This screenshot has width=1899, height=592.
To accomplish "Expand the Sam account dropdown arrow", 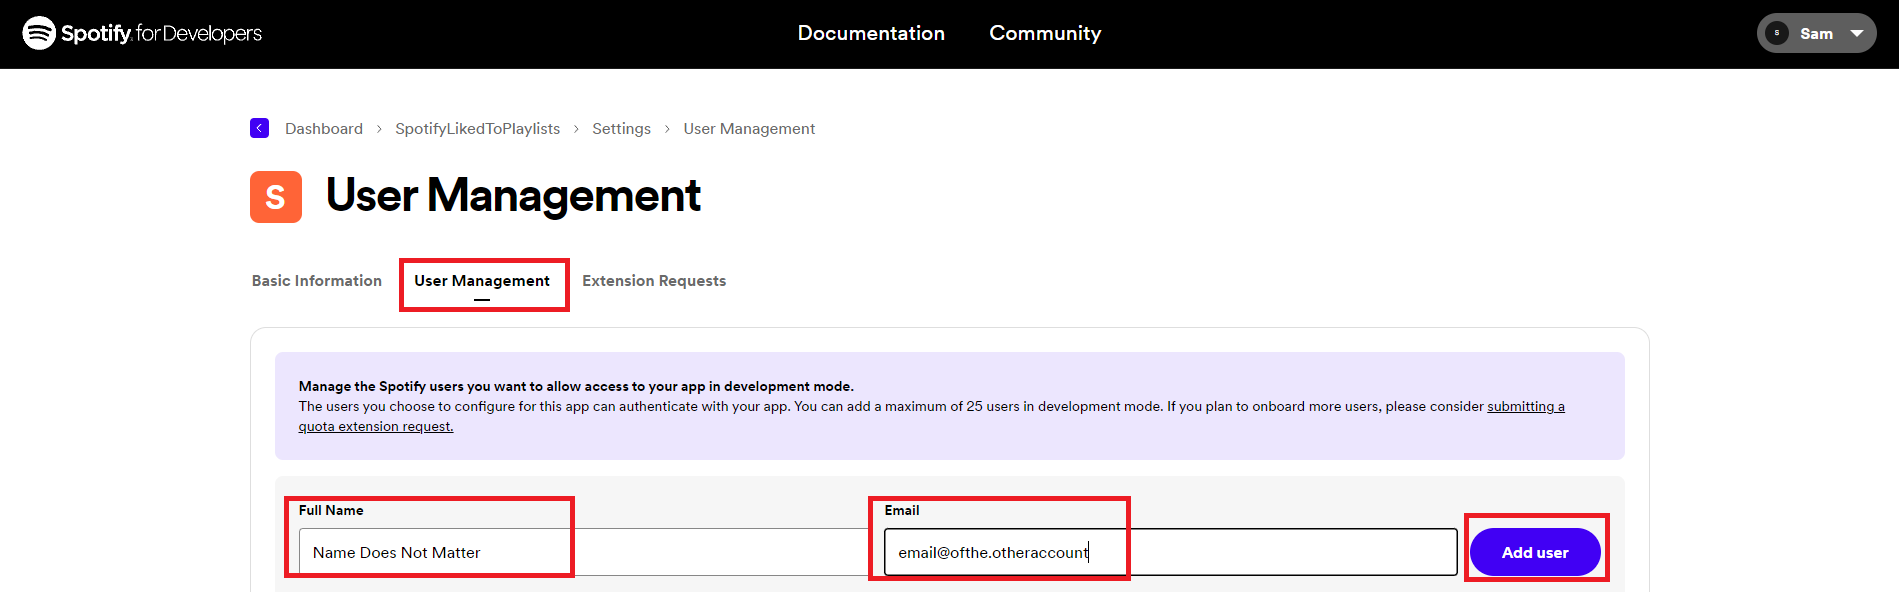I will coord(1857,33).
